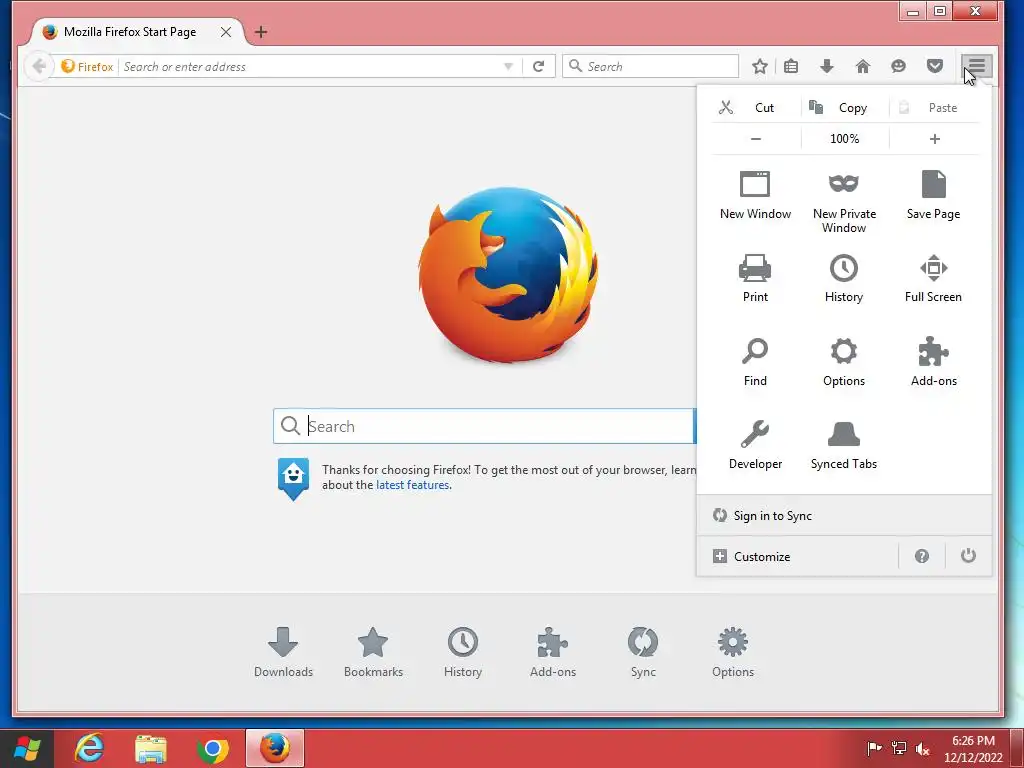This screenshot has width=1024, height=768.
Task: Click Cut in the edit controls
Action: pyautogui.click(x=756, y=108)
